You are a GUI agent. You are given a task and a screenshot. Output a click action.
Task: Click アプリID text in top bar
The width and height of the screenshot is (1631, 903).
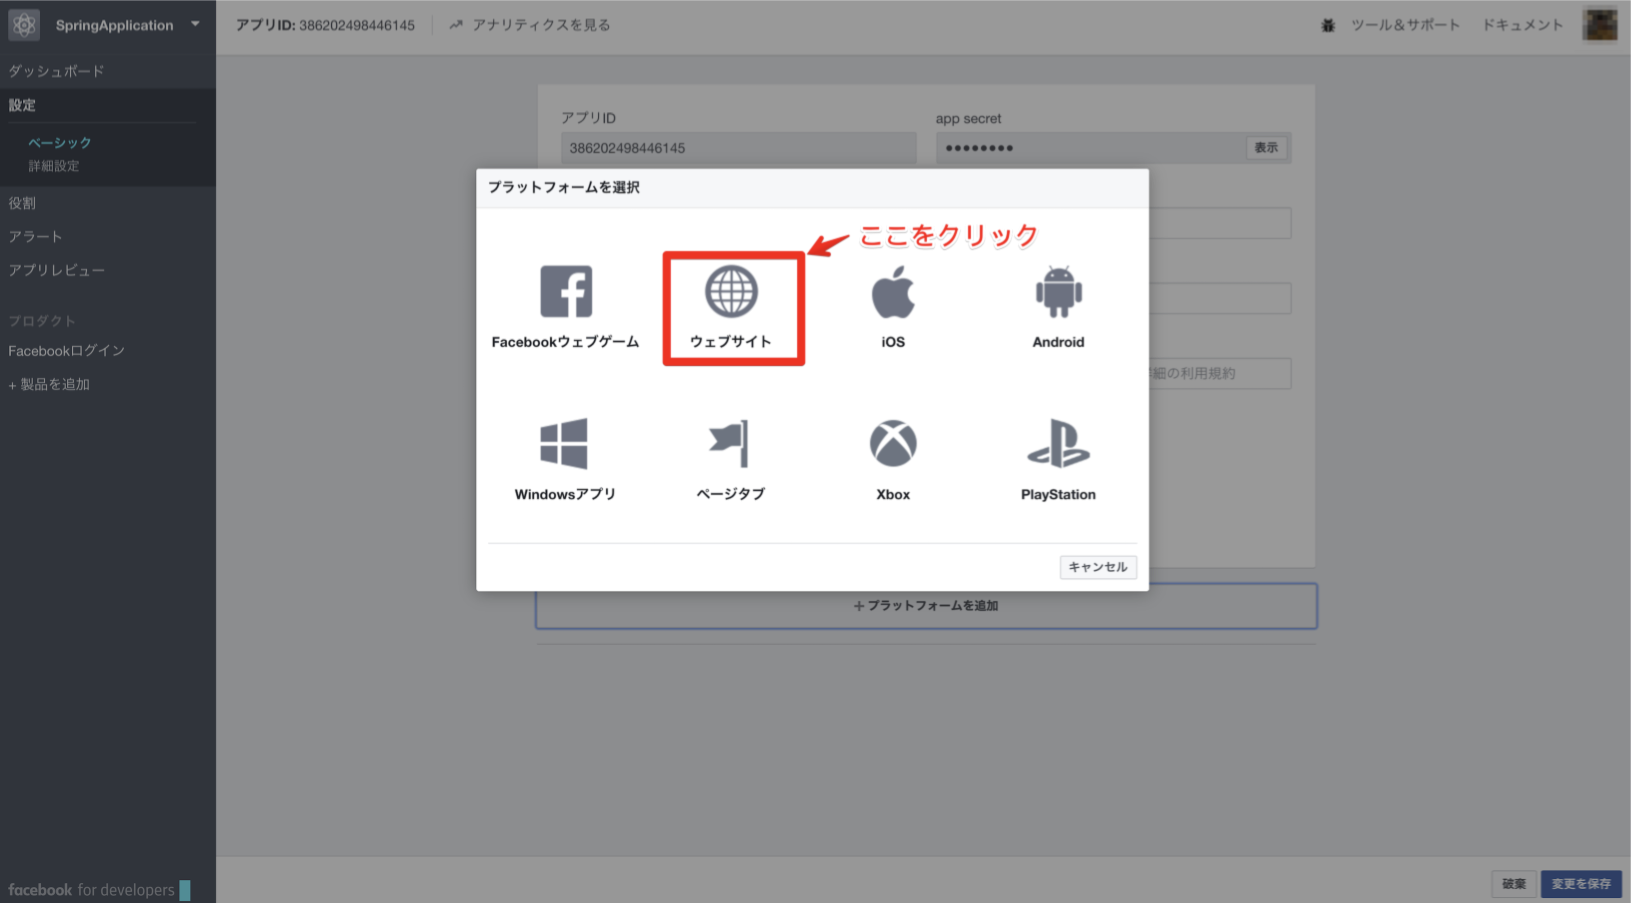(325, 25)
